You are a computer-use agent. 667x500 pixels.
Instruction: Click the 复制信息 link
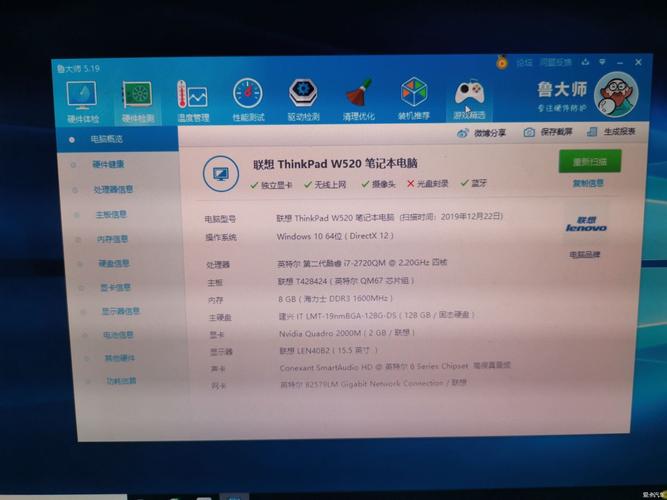click(588, 183)
